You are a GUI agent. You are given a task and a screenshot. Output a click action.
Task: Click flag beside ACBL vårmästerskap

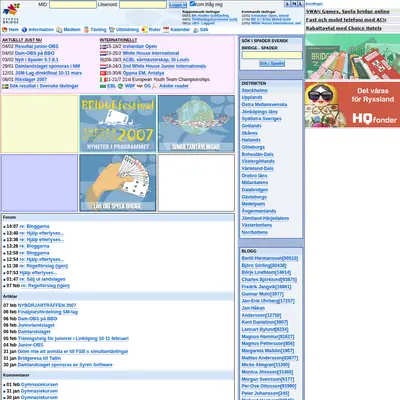pos(103,60)
